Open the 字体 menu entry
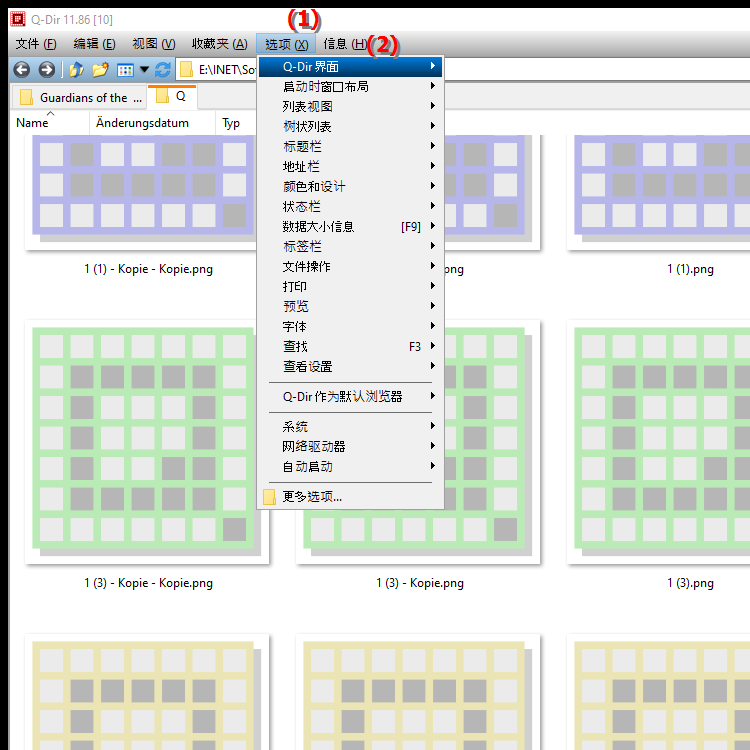This screenshot has width=750, height=750. tap(350, 327)
